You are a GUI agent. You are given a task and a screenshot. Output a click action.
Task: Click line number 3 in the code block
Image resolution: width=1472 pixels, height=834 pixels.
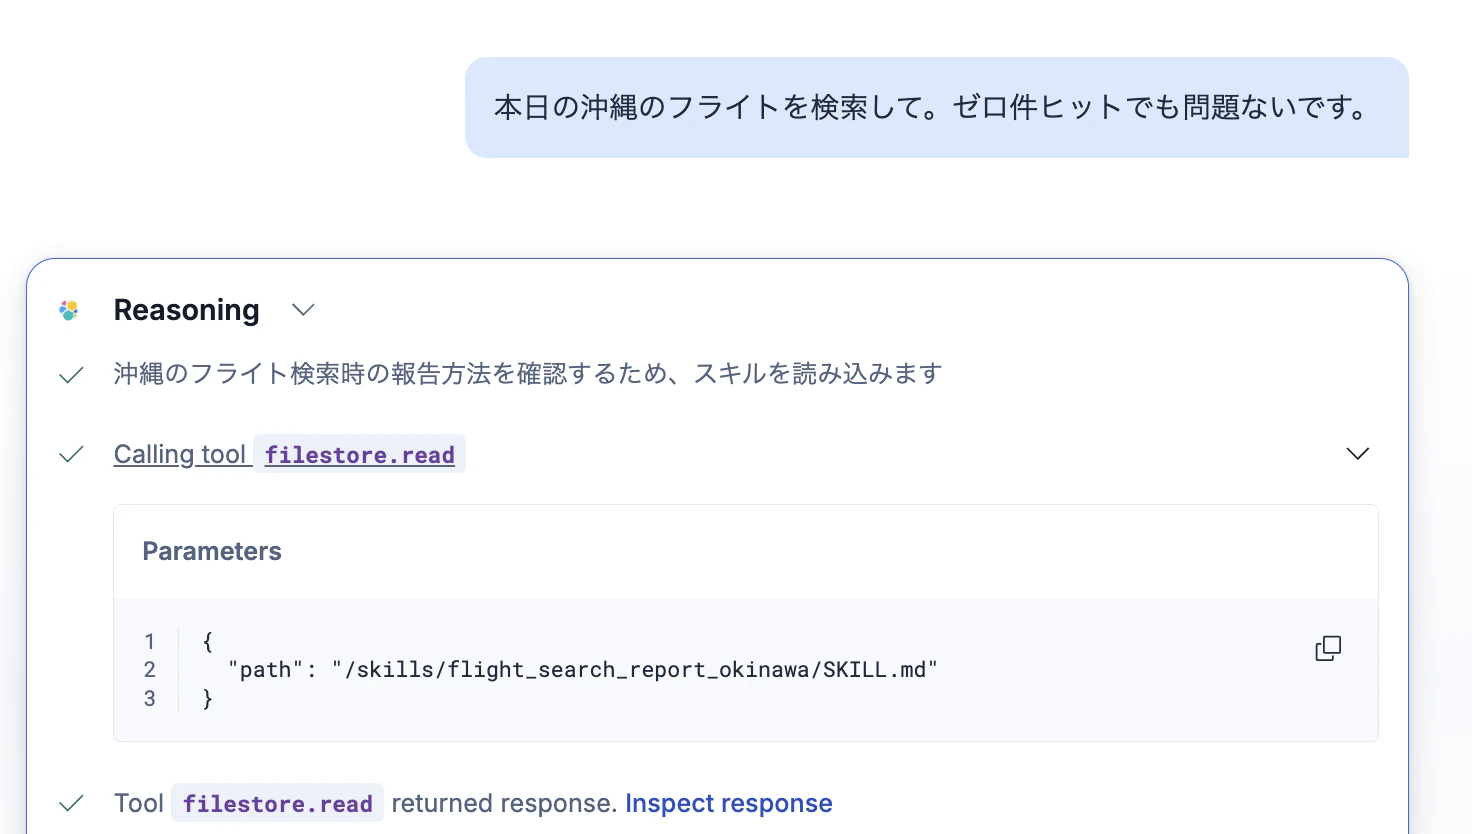pyautogui.click(x=150, y=699)
